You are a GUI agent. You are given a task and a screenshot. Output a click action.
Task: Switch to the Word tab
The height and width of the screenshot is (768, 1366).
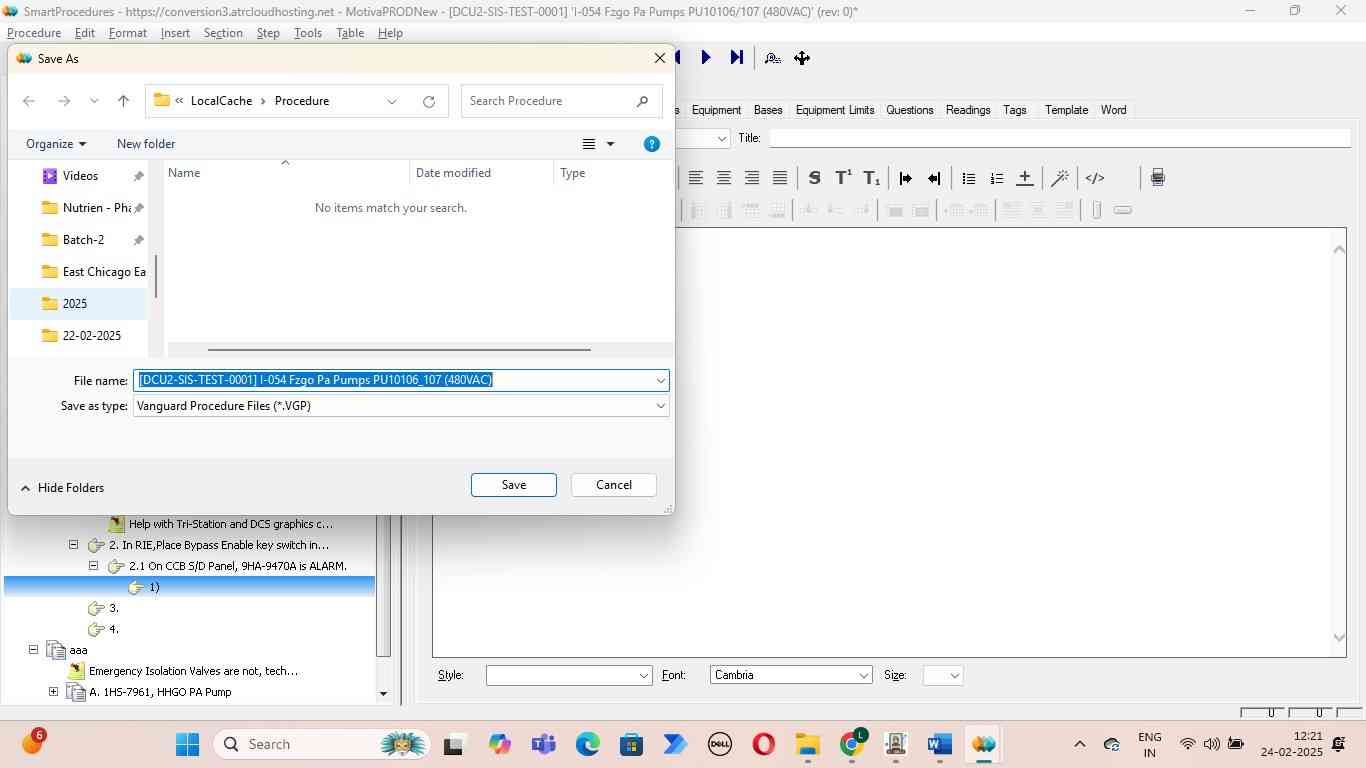coord(1113,110)
